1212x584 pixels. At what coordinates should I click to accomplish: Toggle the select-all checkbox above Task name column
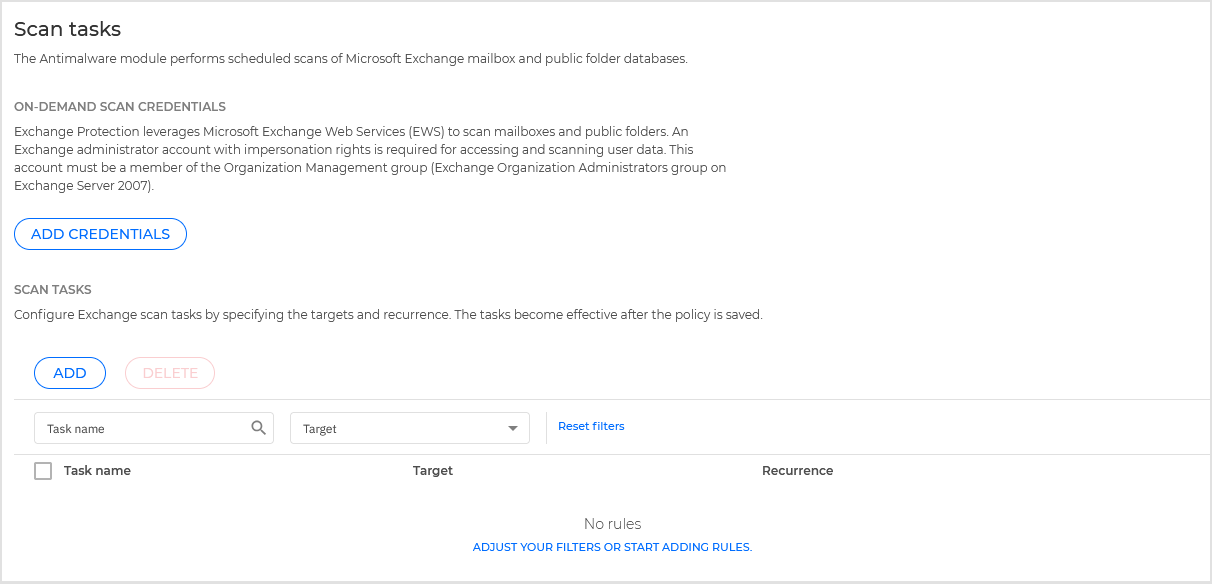point(43,470)
